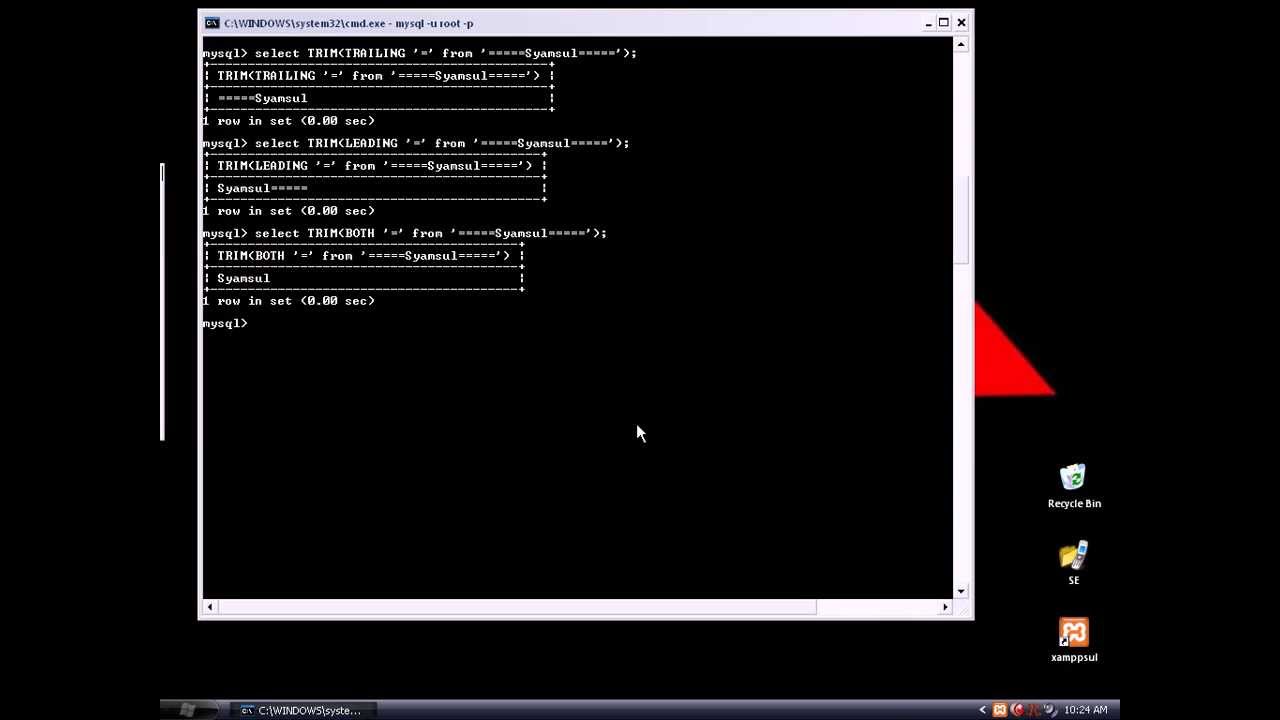Click the plain 'Syamsul' result under TRIM(BOTH
Image resolution: width=1280 pixels, height=720 pixels.
tap(243, 278)
